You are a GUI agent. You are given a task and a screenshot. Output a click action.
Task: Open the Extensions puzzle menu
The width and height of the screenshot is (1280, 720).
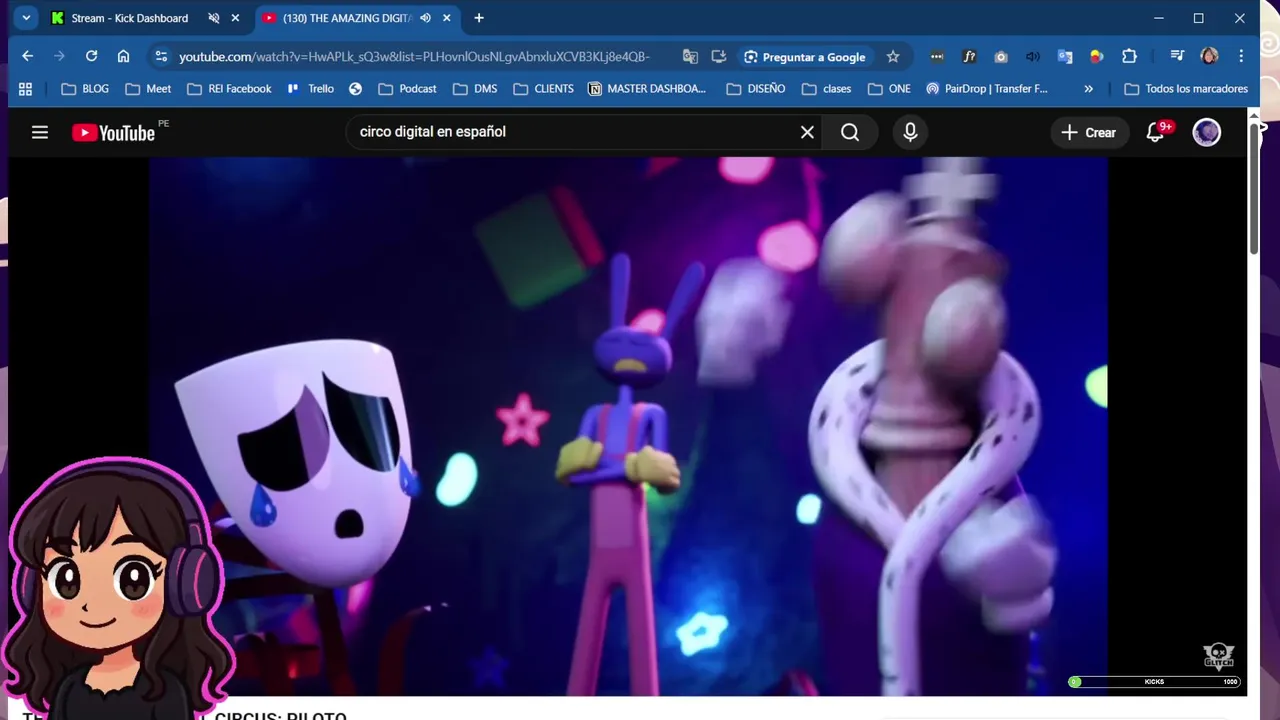[1129, 57]
